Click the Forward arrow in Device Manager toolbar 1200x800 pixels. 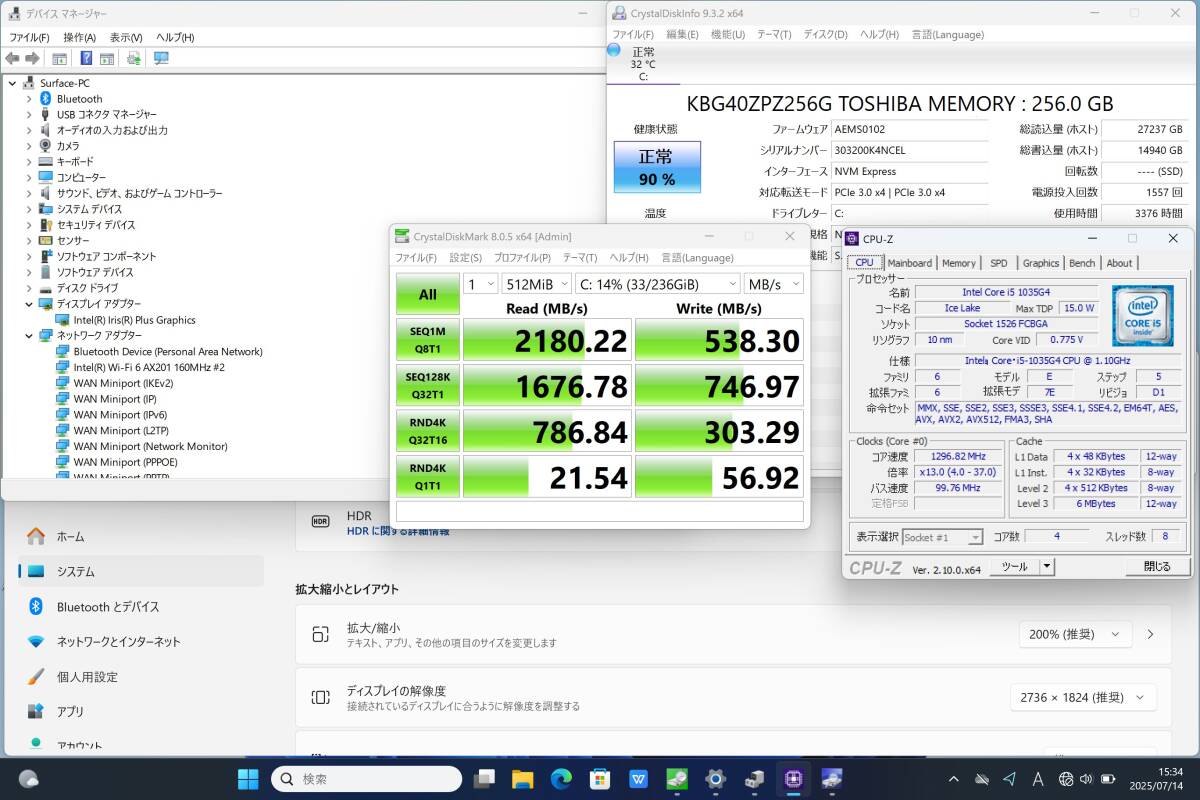(32, 58)
